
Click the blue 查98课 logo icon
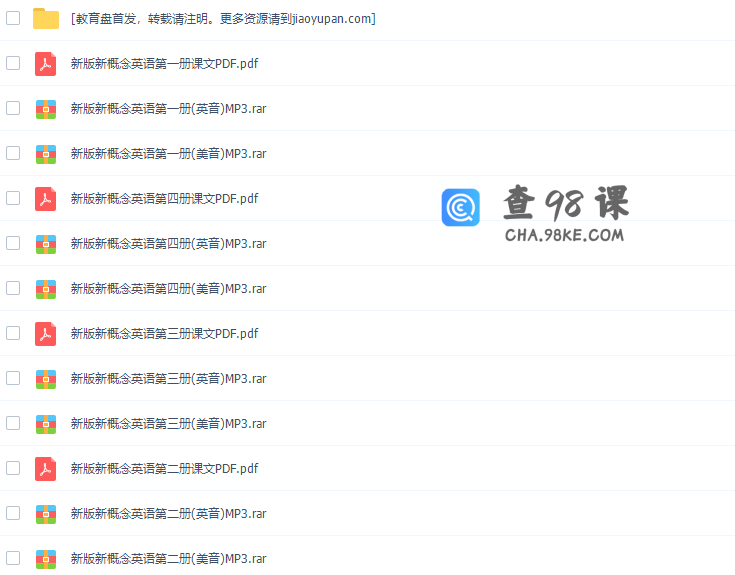pyautogui.click(x=461, y=207)
